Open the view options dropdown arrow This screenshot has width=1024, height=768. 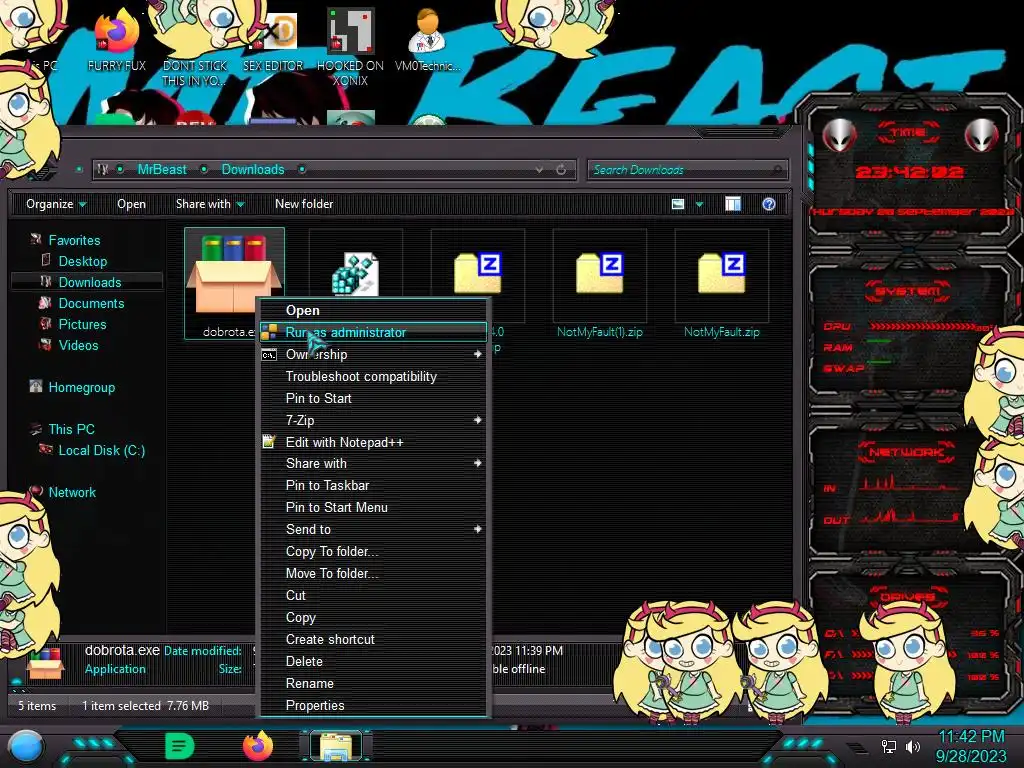pos(699,204)
